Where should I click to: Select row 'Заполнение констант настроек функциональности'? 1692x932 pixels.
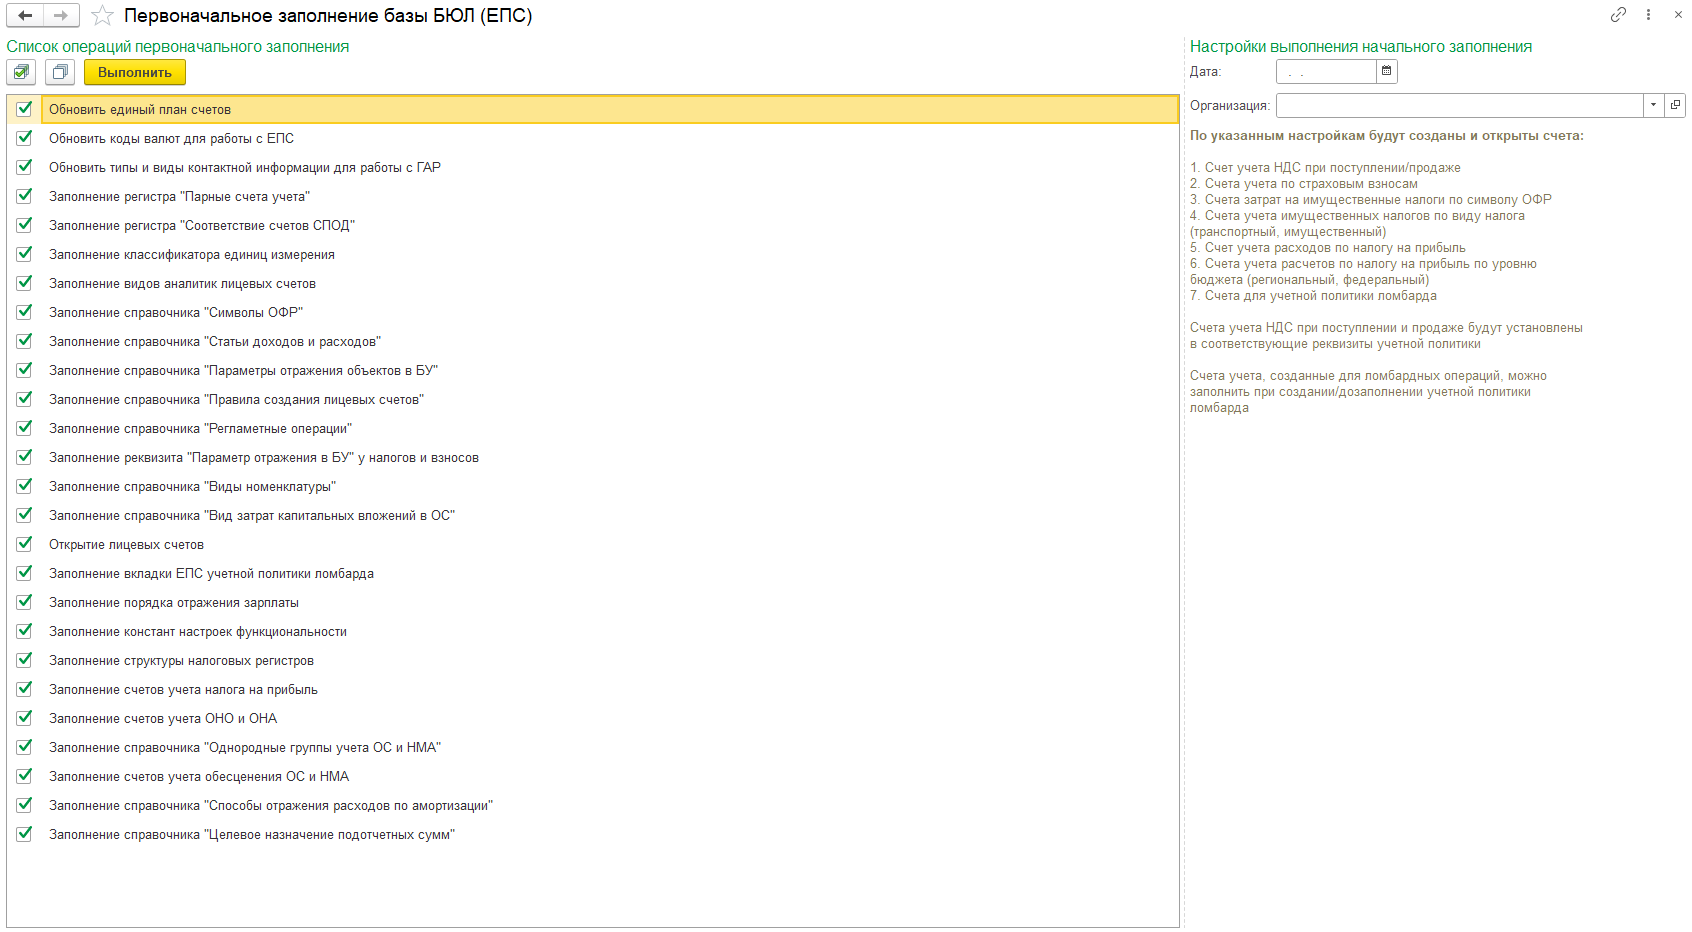pyautogui.click(x=593, y=631)
